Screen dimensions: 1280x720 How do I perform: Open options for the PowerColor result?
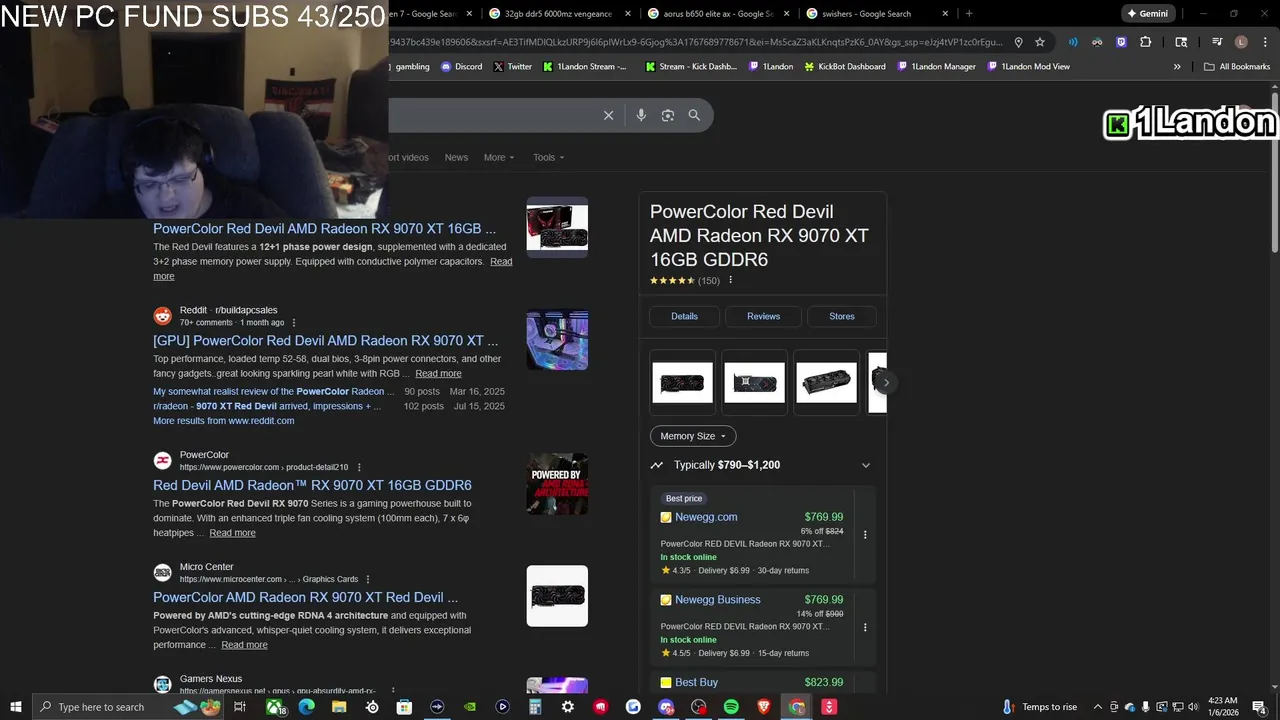pyautogui.click(x=359, y=467)
